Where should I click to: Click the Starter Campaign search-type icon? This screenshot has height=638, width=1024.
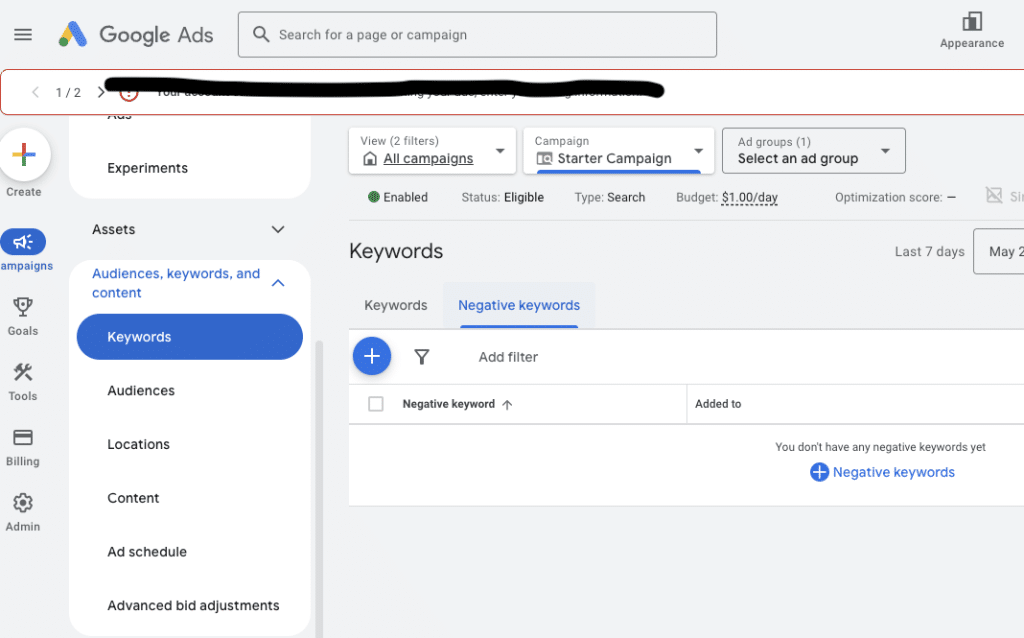[x=544, y=158]
